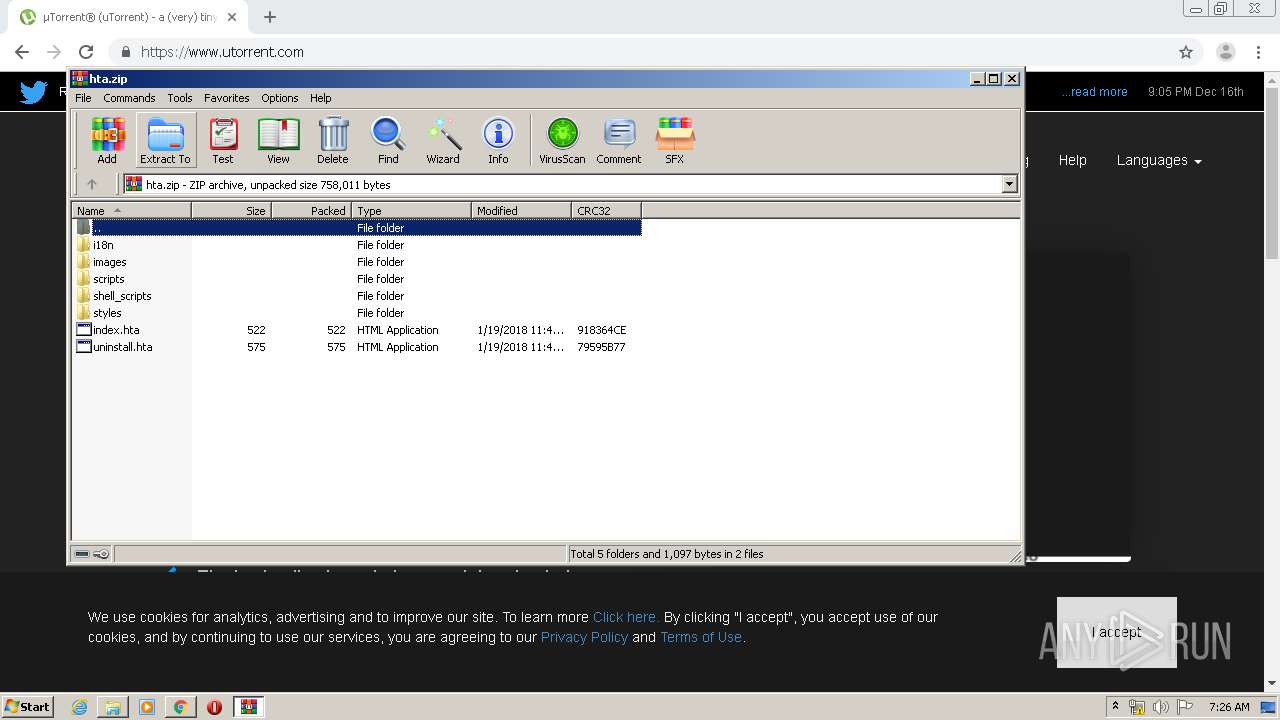Click the Add toolbar icon in WinRAR
This screenshot has width=1280, height=720.
107,140
